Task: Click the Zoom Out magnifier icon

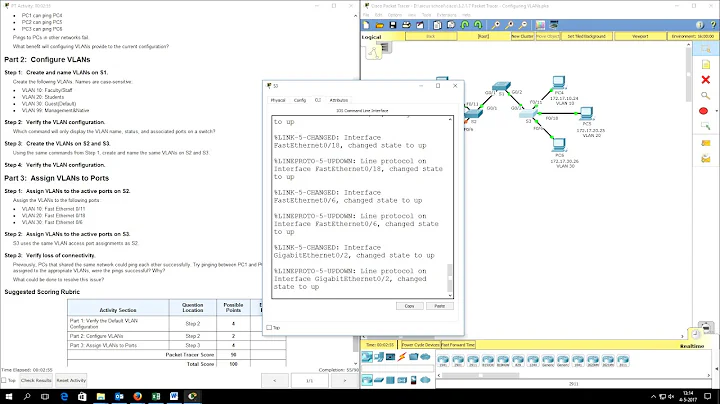Action: click(523, 25)
